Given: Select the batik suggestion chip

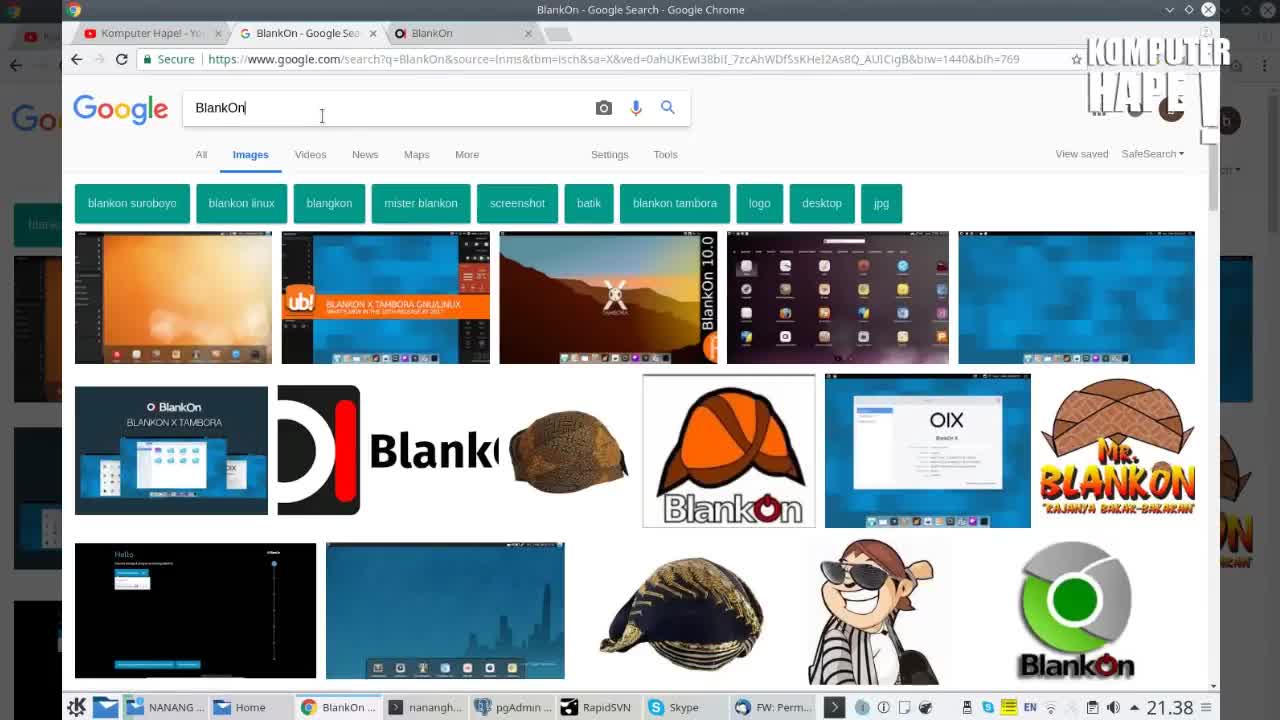Looking at the screenshot, I should [589, 203].
